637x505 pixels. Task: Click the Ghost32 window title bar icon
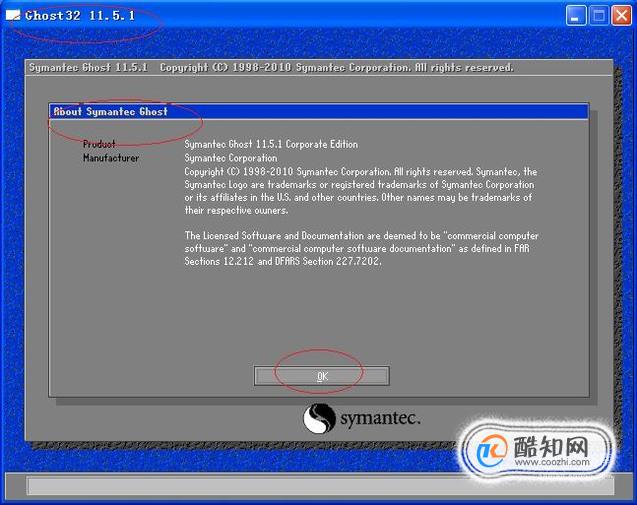[x=13, y=15]
